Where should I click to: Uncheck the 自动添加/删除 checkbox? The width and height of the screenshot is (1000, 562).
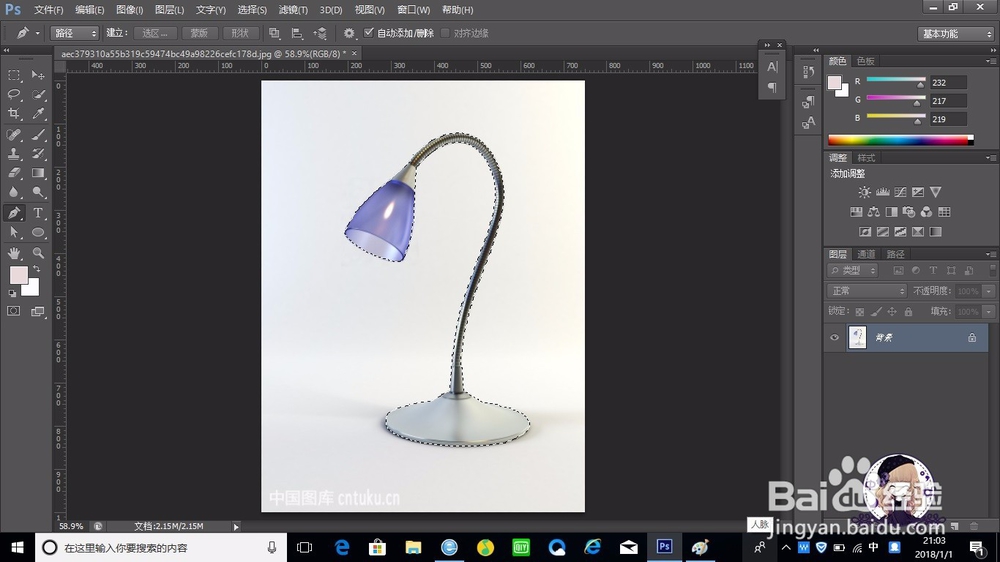point(369,33)
